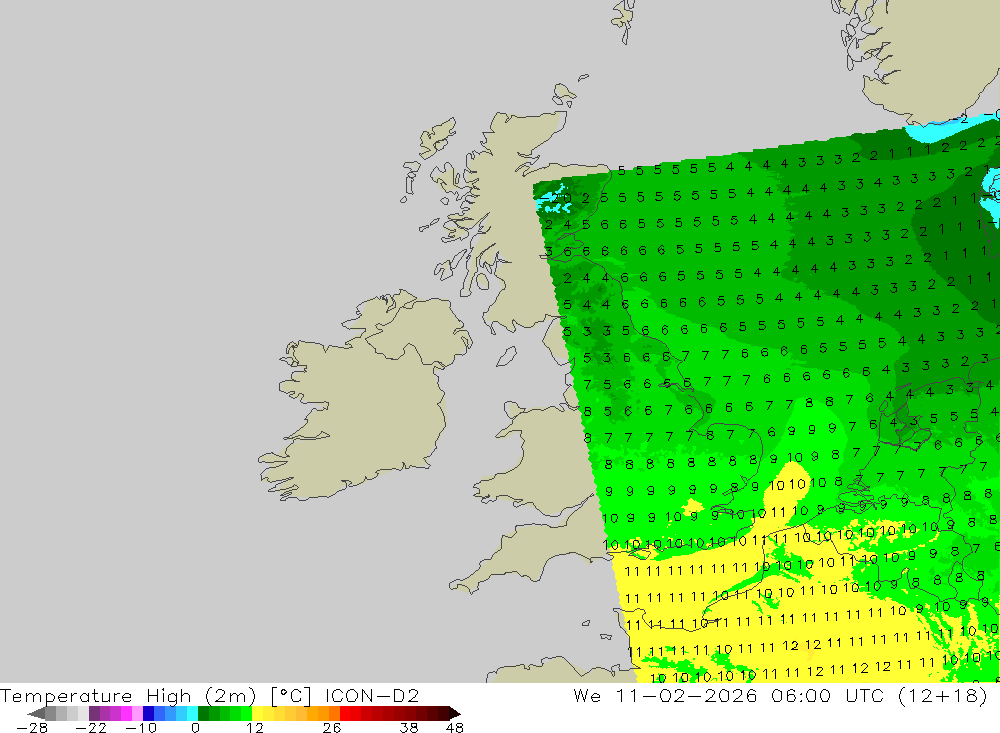Image resolution: width=1000 pixels, height=733 pixels.
Task: Click the 'ICON-D2' model name
Action: coord(372,695)
